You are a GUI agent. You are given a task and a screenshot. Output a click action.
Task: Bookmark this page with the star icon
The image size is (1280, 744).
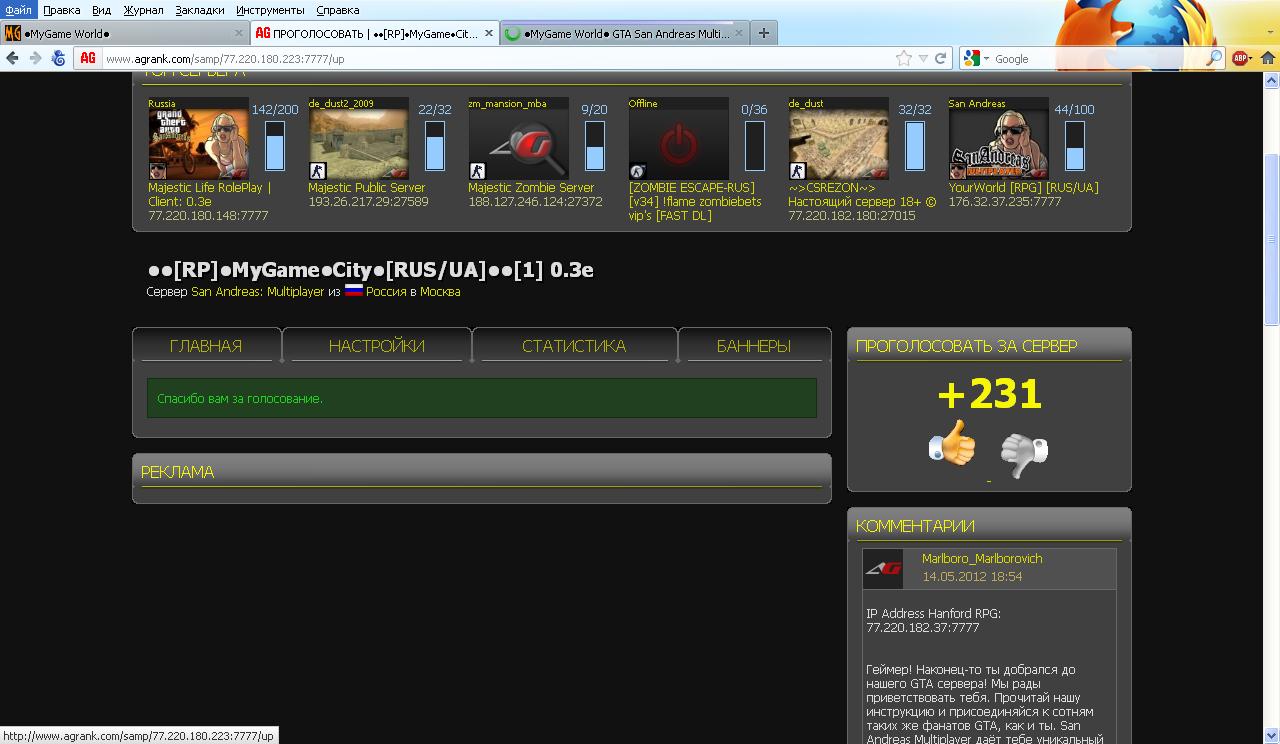[x=904, y=58]
